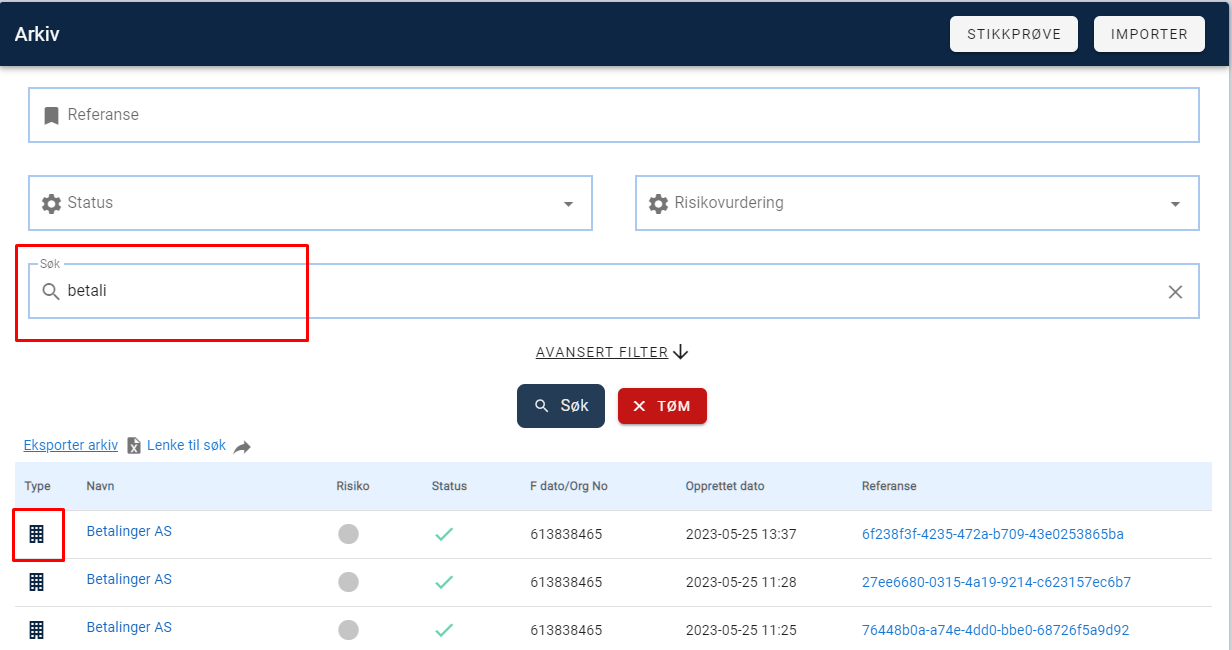
Task: Click the STIKKPRØVE button
Action: 1014,34
